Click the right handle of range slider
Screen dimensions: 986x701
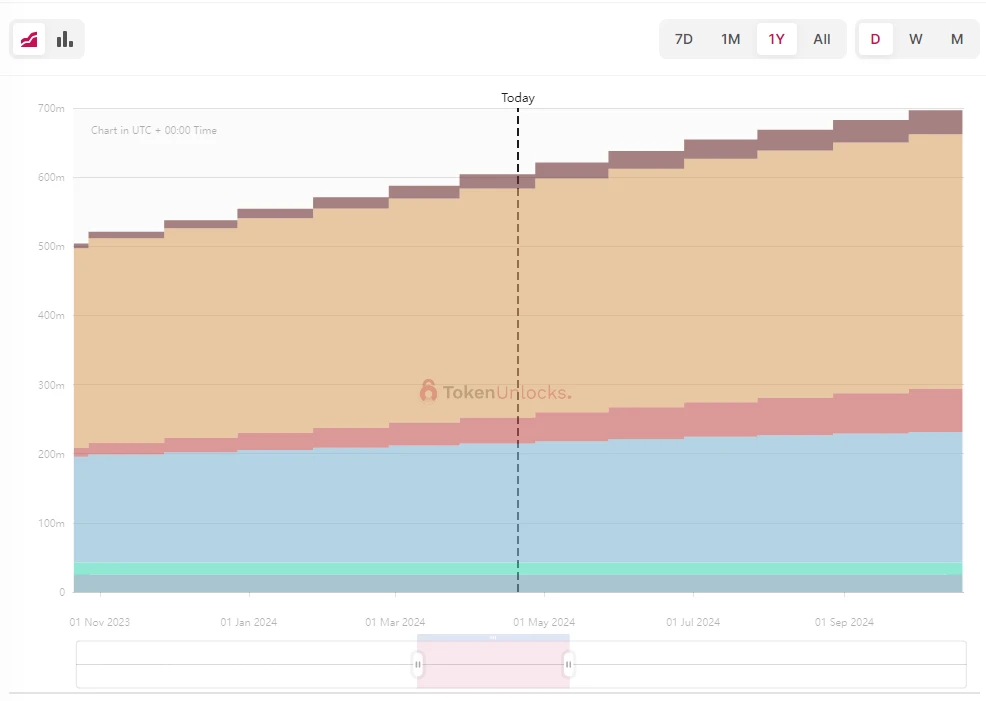click(568, 664)
